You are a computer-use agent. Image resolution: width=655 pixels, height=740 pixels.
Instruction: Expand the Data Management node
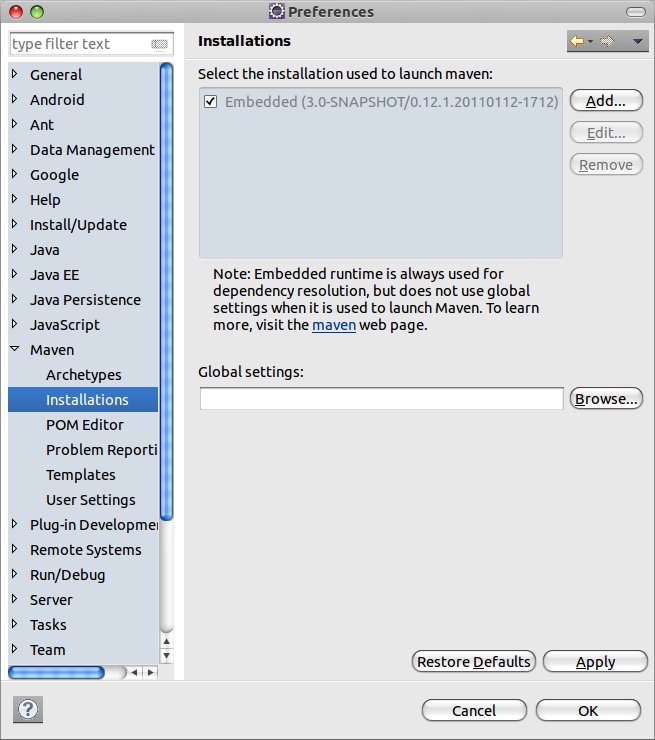coord(15,149)
